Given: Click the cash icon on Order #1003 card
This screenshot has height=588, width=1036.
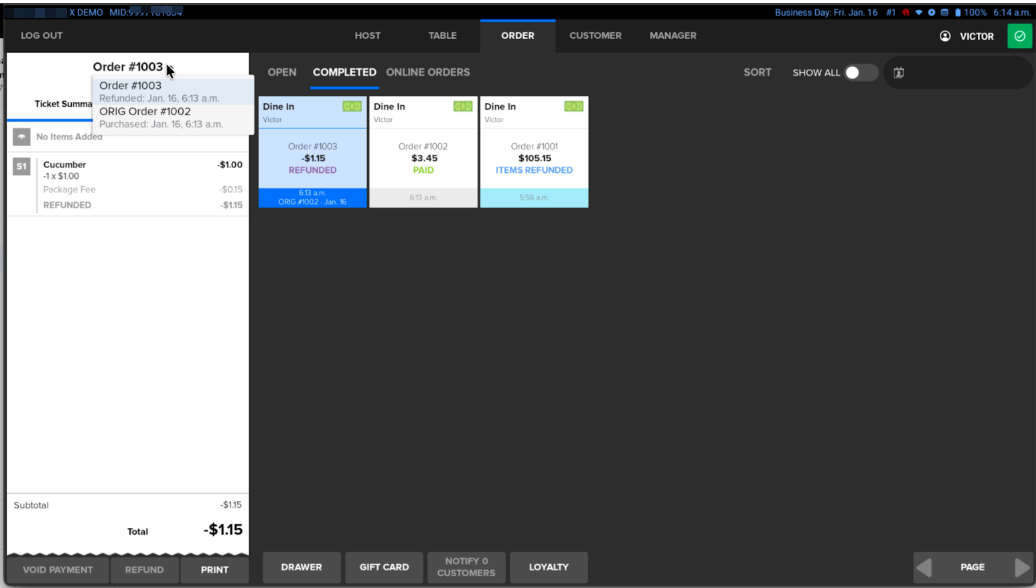Looking at the screenshot, I should pyautogui.click(x=352, y=106).
